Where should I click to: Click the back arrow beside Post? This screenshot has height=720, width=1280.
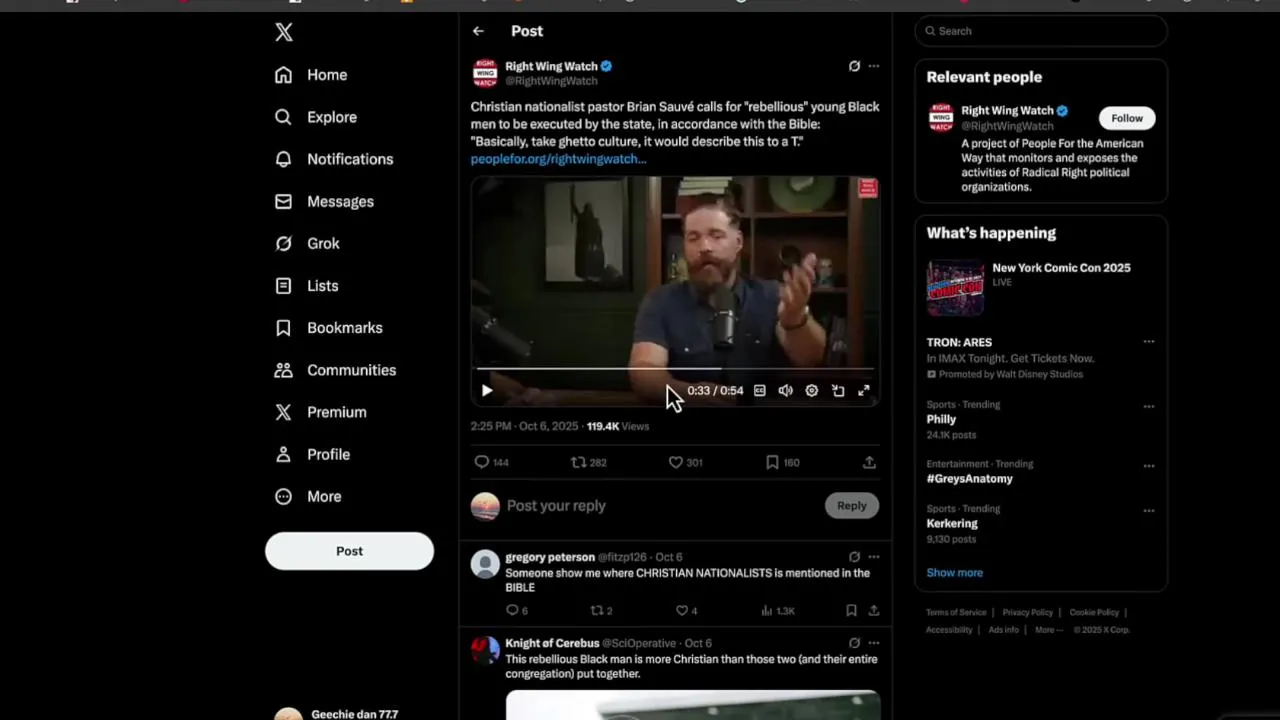coord(478,31)
